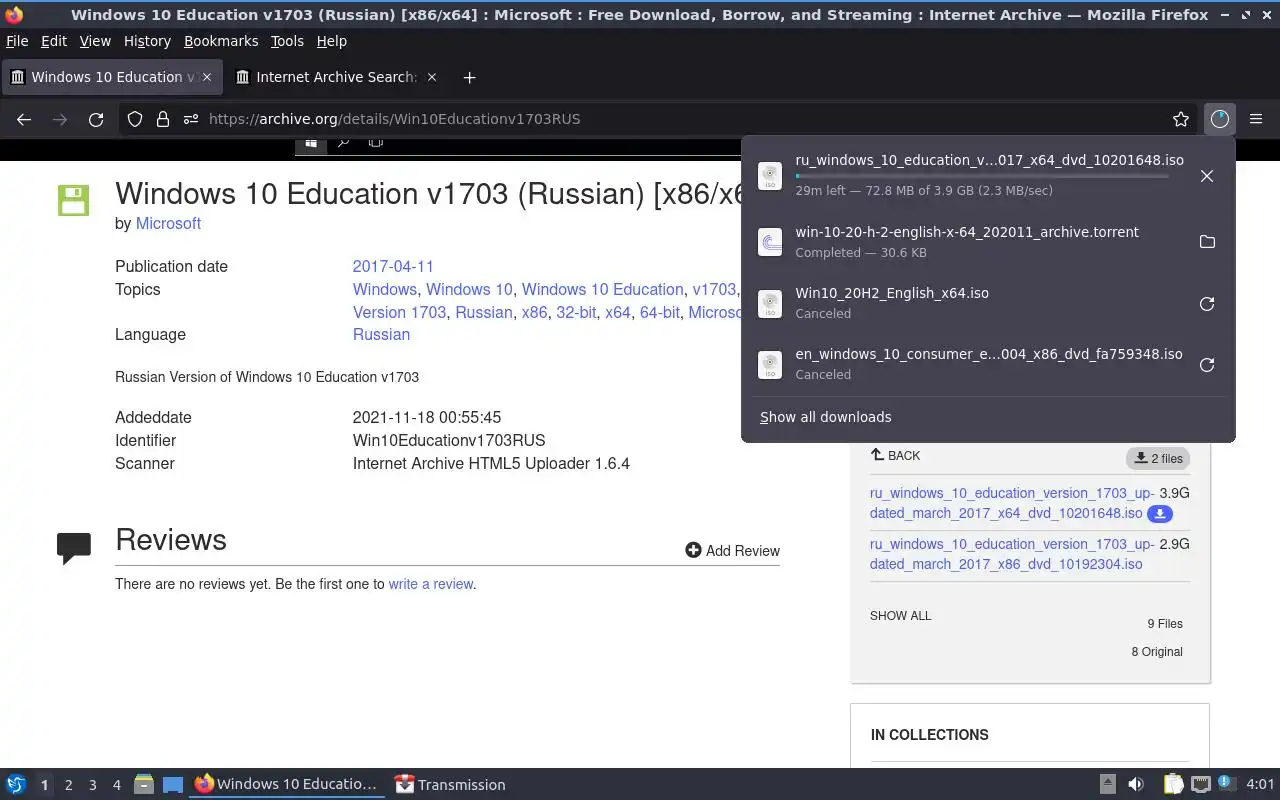Switch to workspace 4 in taskbar
Image resolution: width=1280 pixels, height=800 pixels.
[116, 785]
